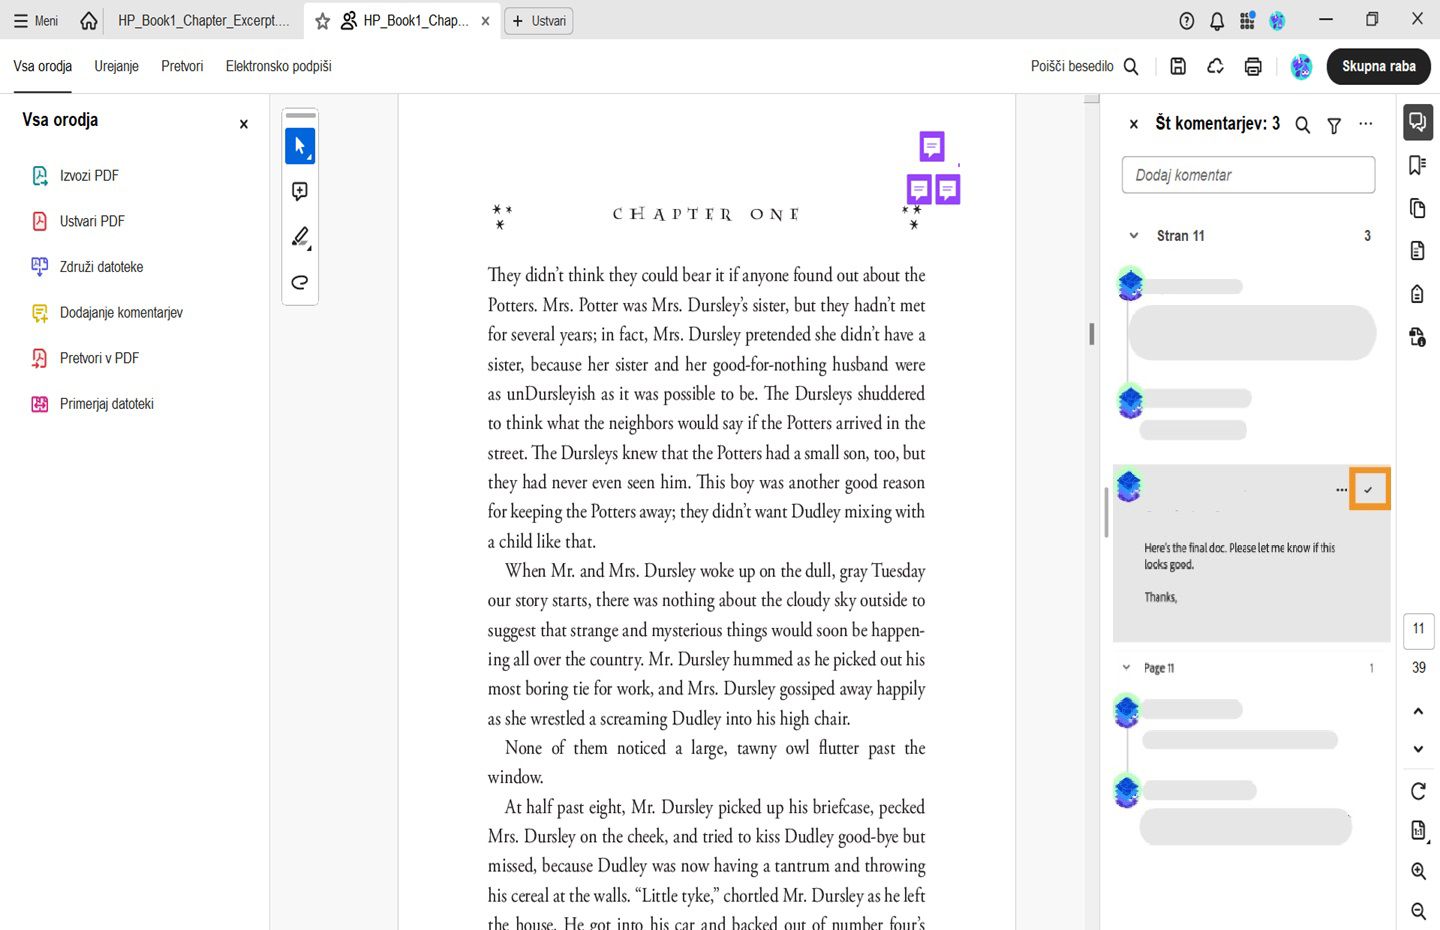Choose the highlighter pen tool

tap(300, 237)
